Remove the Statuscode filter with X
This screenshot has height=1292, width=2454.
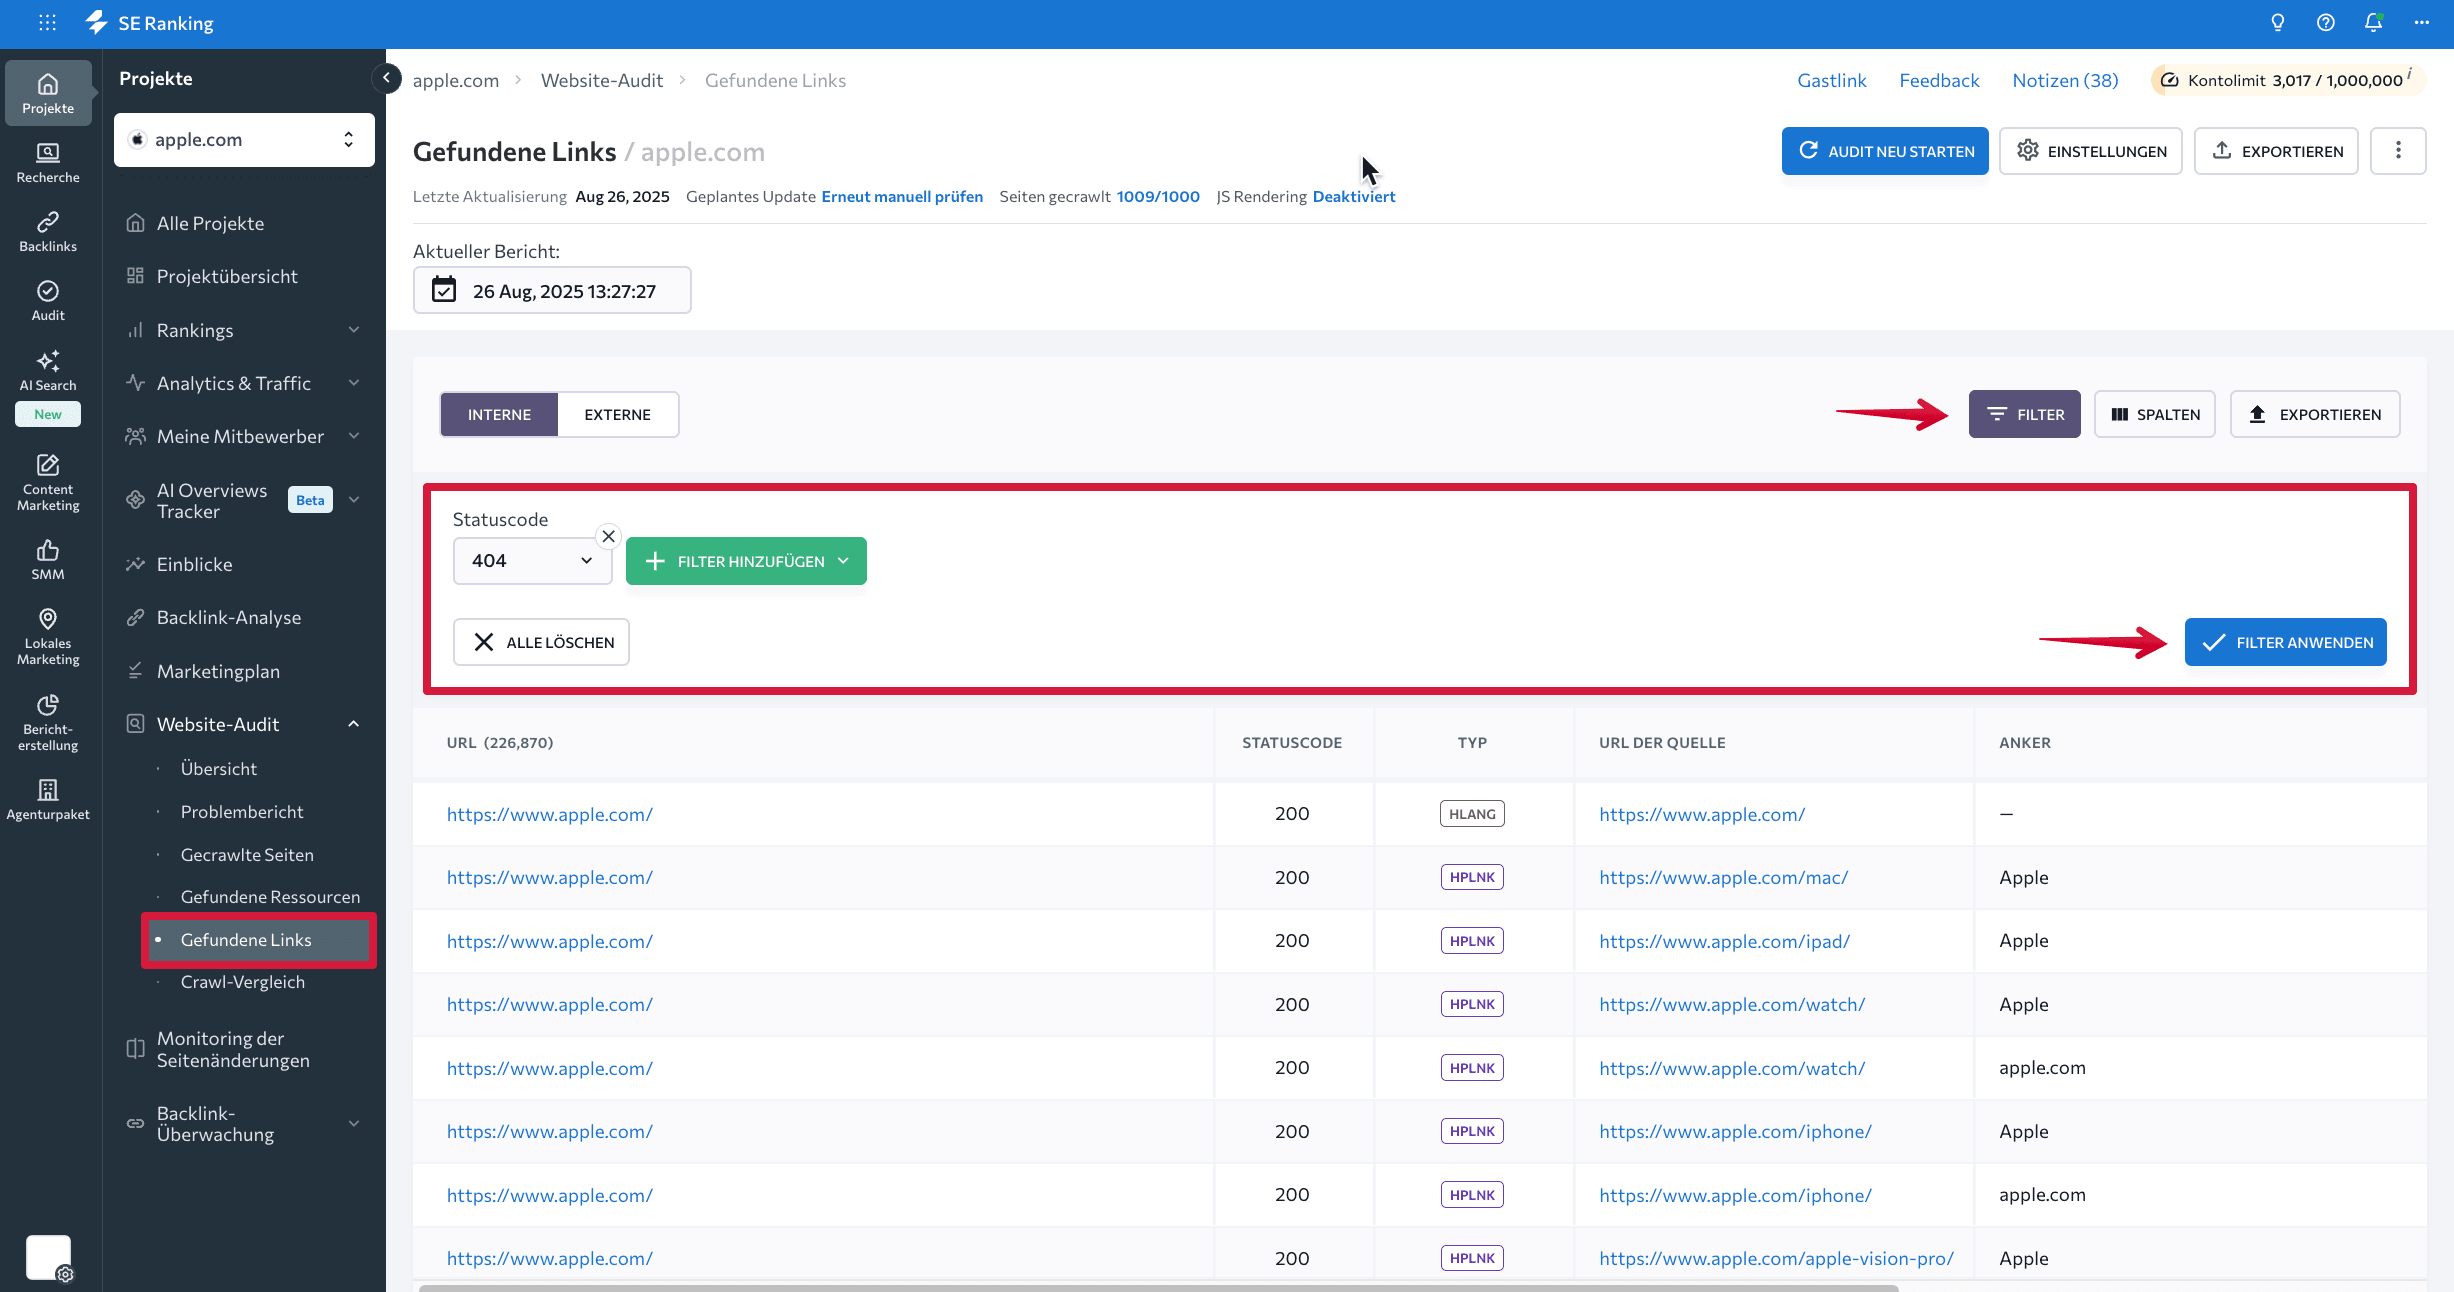point(608,536)
